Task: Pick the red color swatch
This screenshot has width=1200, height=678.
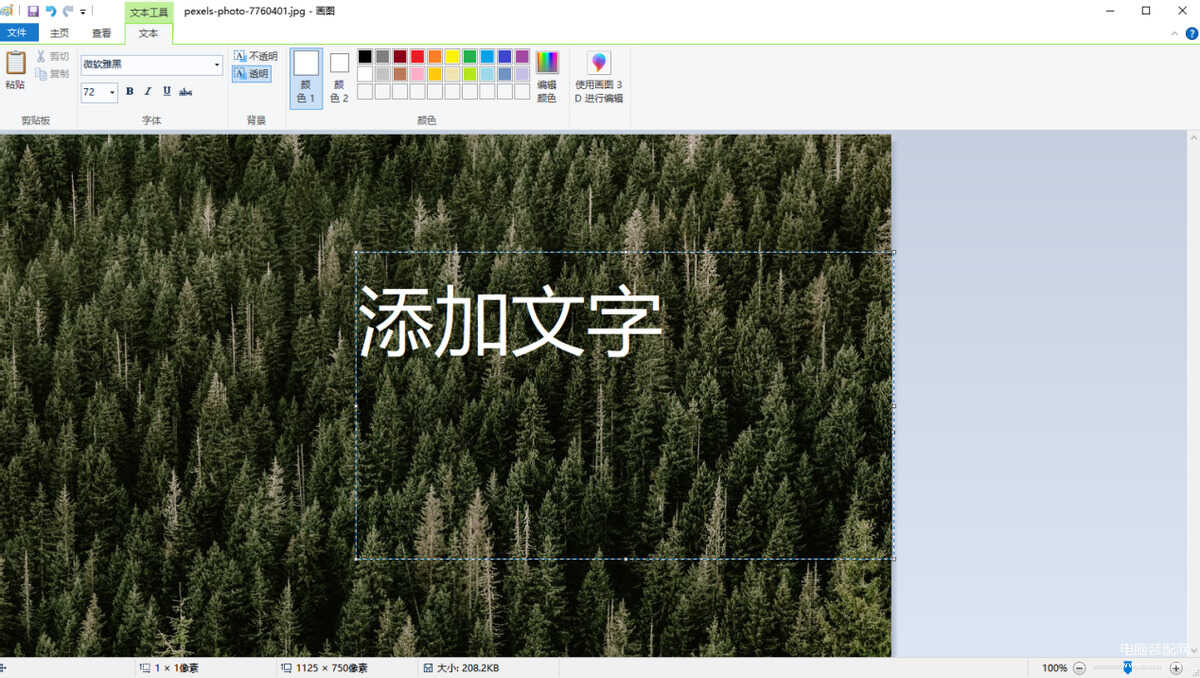Action: pos(417,57)
